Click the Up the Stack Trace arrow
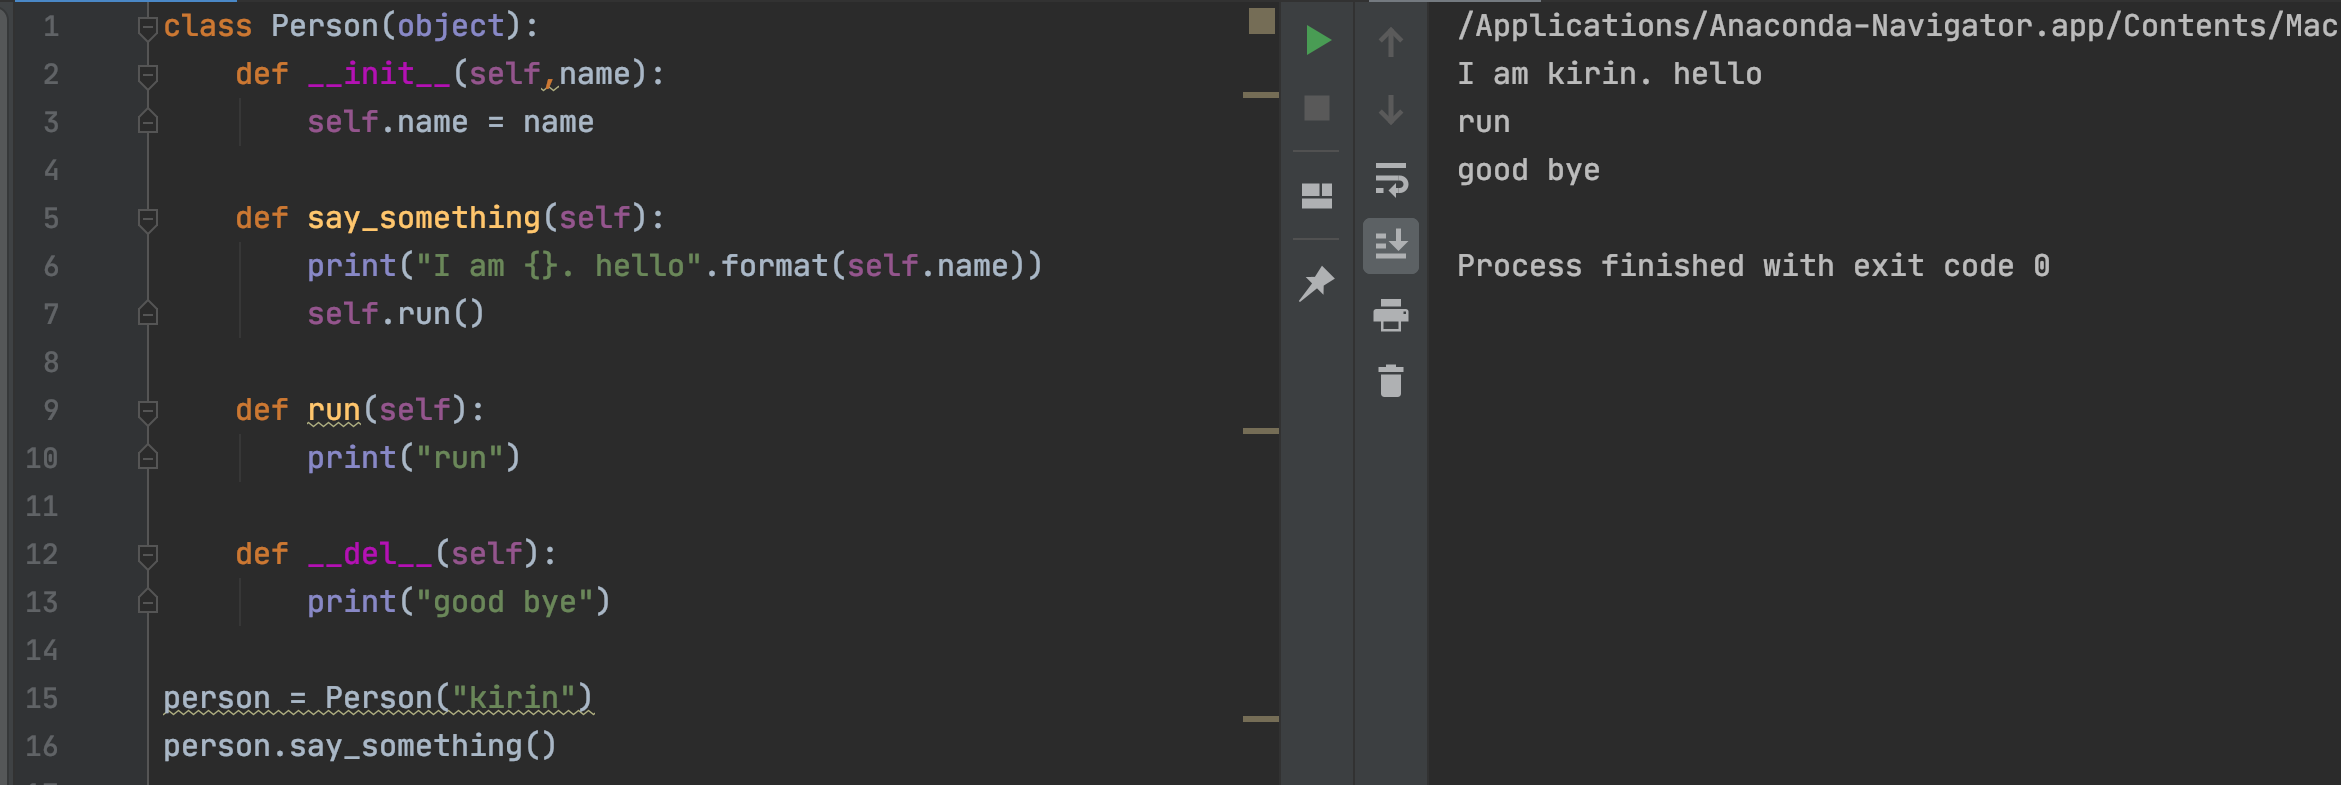 [x=1390, y=42]
